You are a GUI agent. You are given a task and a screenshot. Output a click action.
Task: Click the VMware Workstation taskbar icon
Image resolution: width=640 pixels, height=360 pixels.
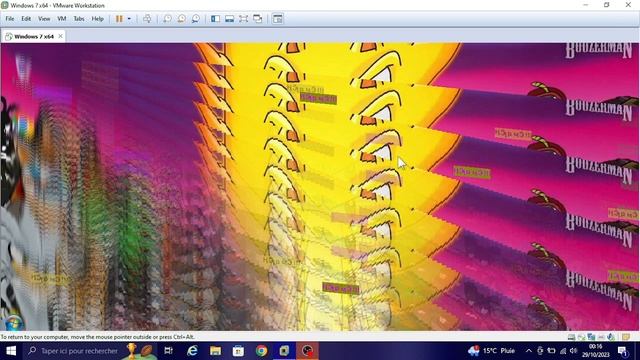(x=284, y=351)
